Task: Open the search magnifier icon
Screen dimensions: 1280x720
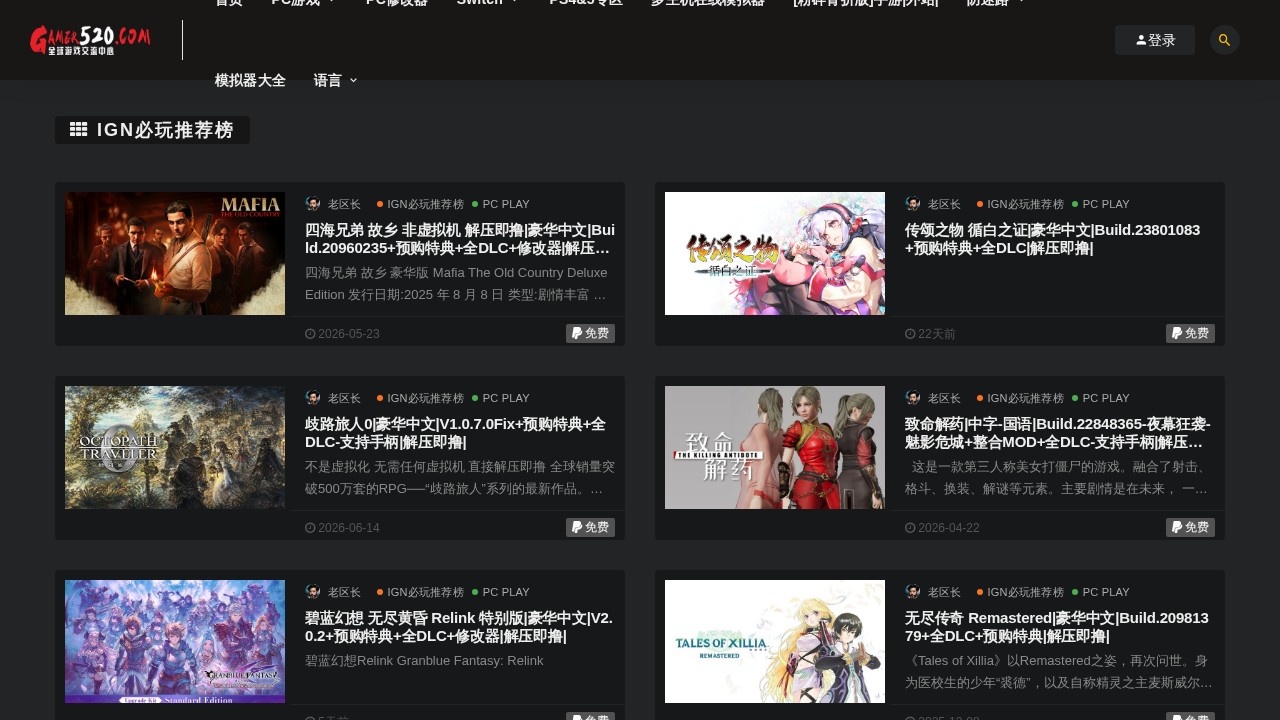Action: [1225, 40]
